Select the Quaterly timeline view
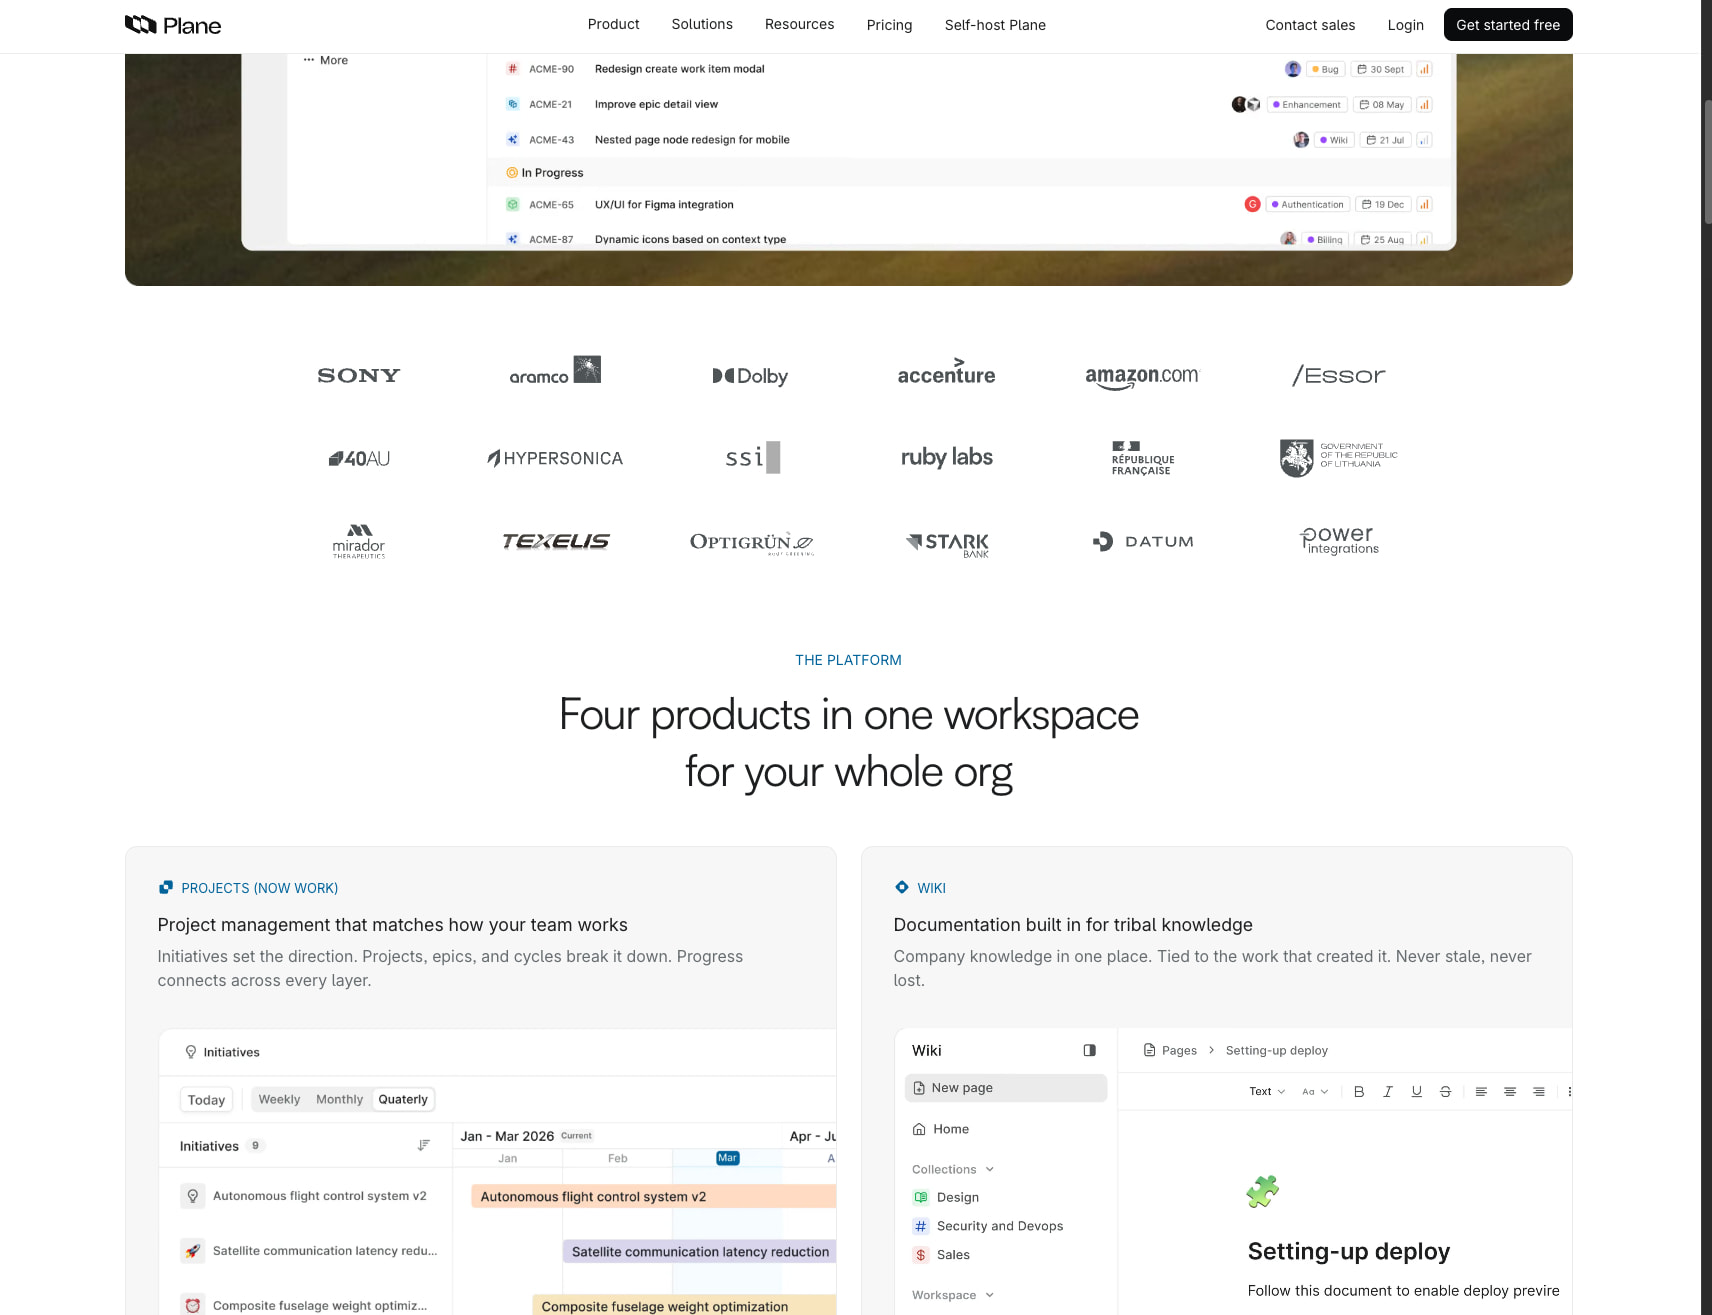 tap(403, 1099)
